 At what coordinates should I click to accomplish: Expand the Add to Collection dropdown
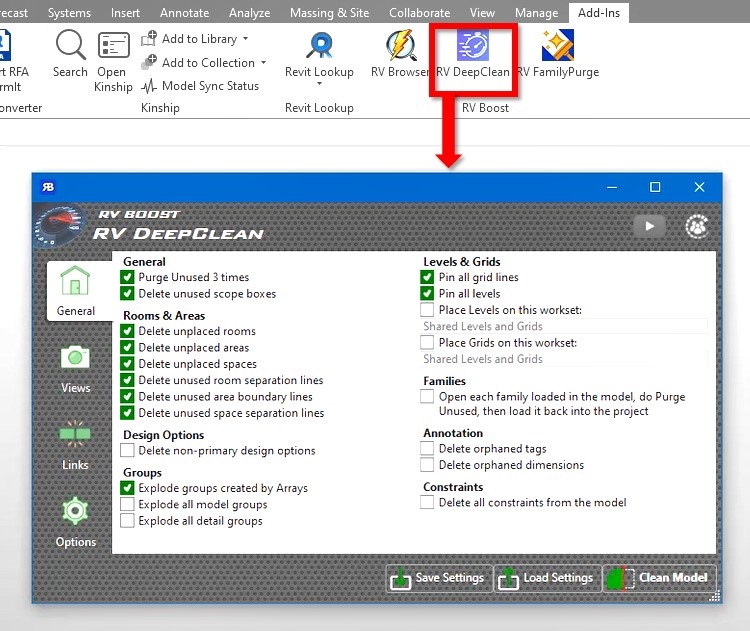click(263, 63)
